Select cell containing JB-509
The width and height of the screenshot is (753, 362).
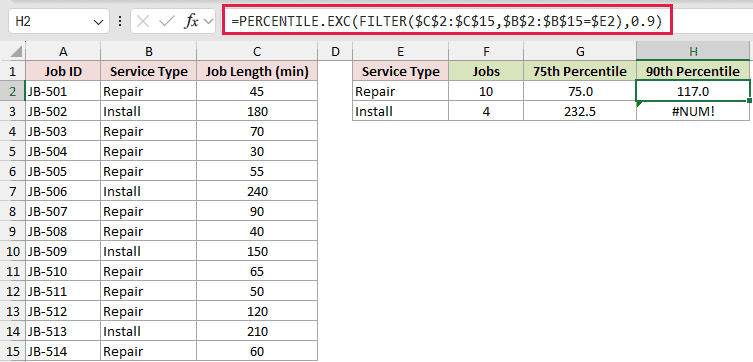point(63,252)
